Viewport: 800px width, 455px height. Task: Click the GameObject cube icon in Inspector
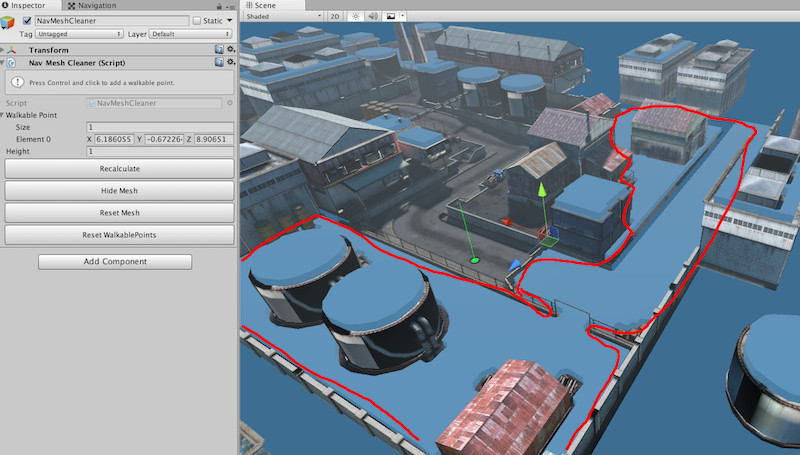(x=8, y=22)
